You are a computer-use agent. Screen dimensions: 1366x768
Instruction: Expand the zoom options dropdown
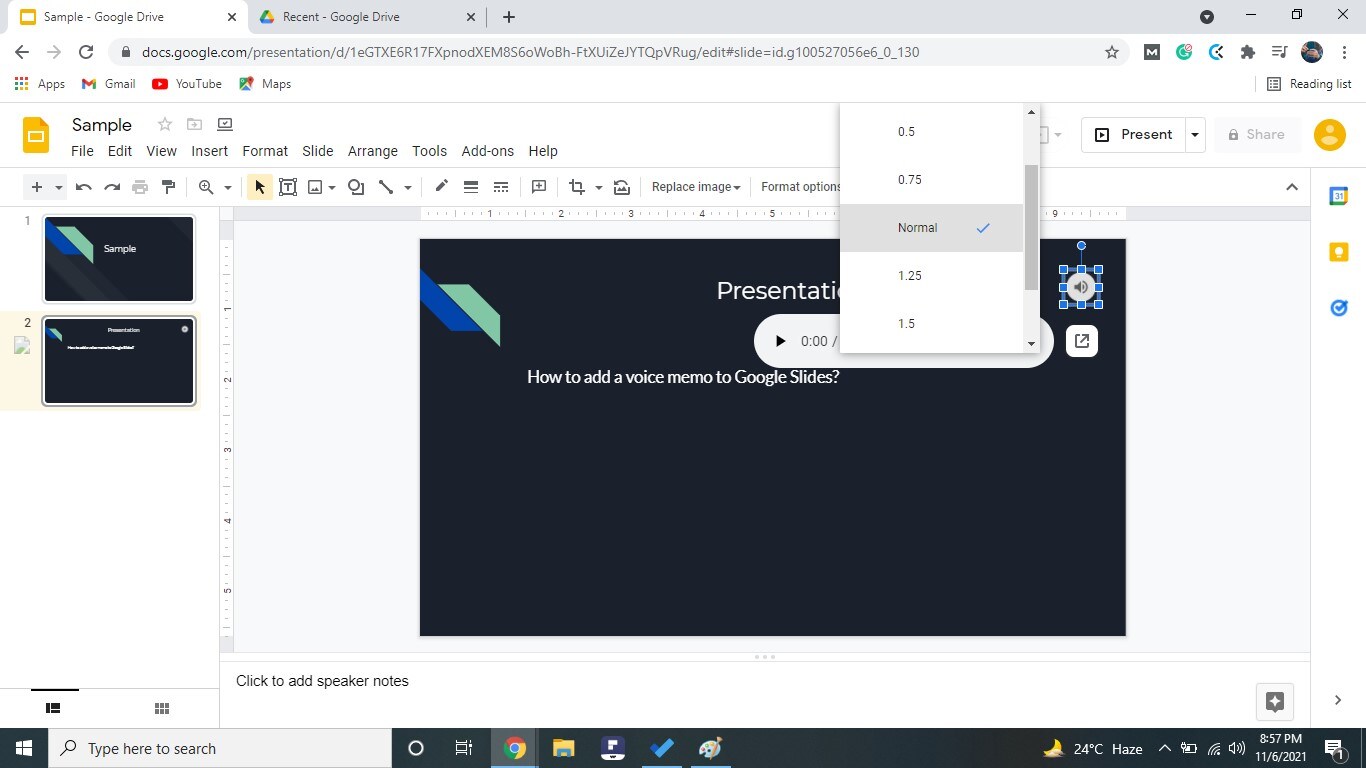point(227,187)
